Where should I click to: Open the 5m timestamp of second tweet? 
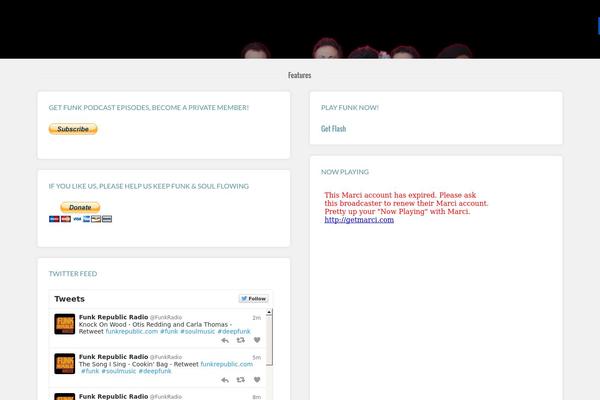click(256, 358)
